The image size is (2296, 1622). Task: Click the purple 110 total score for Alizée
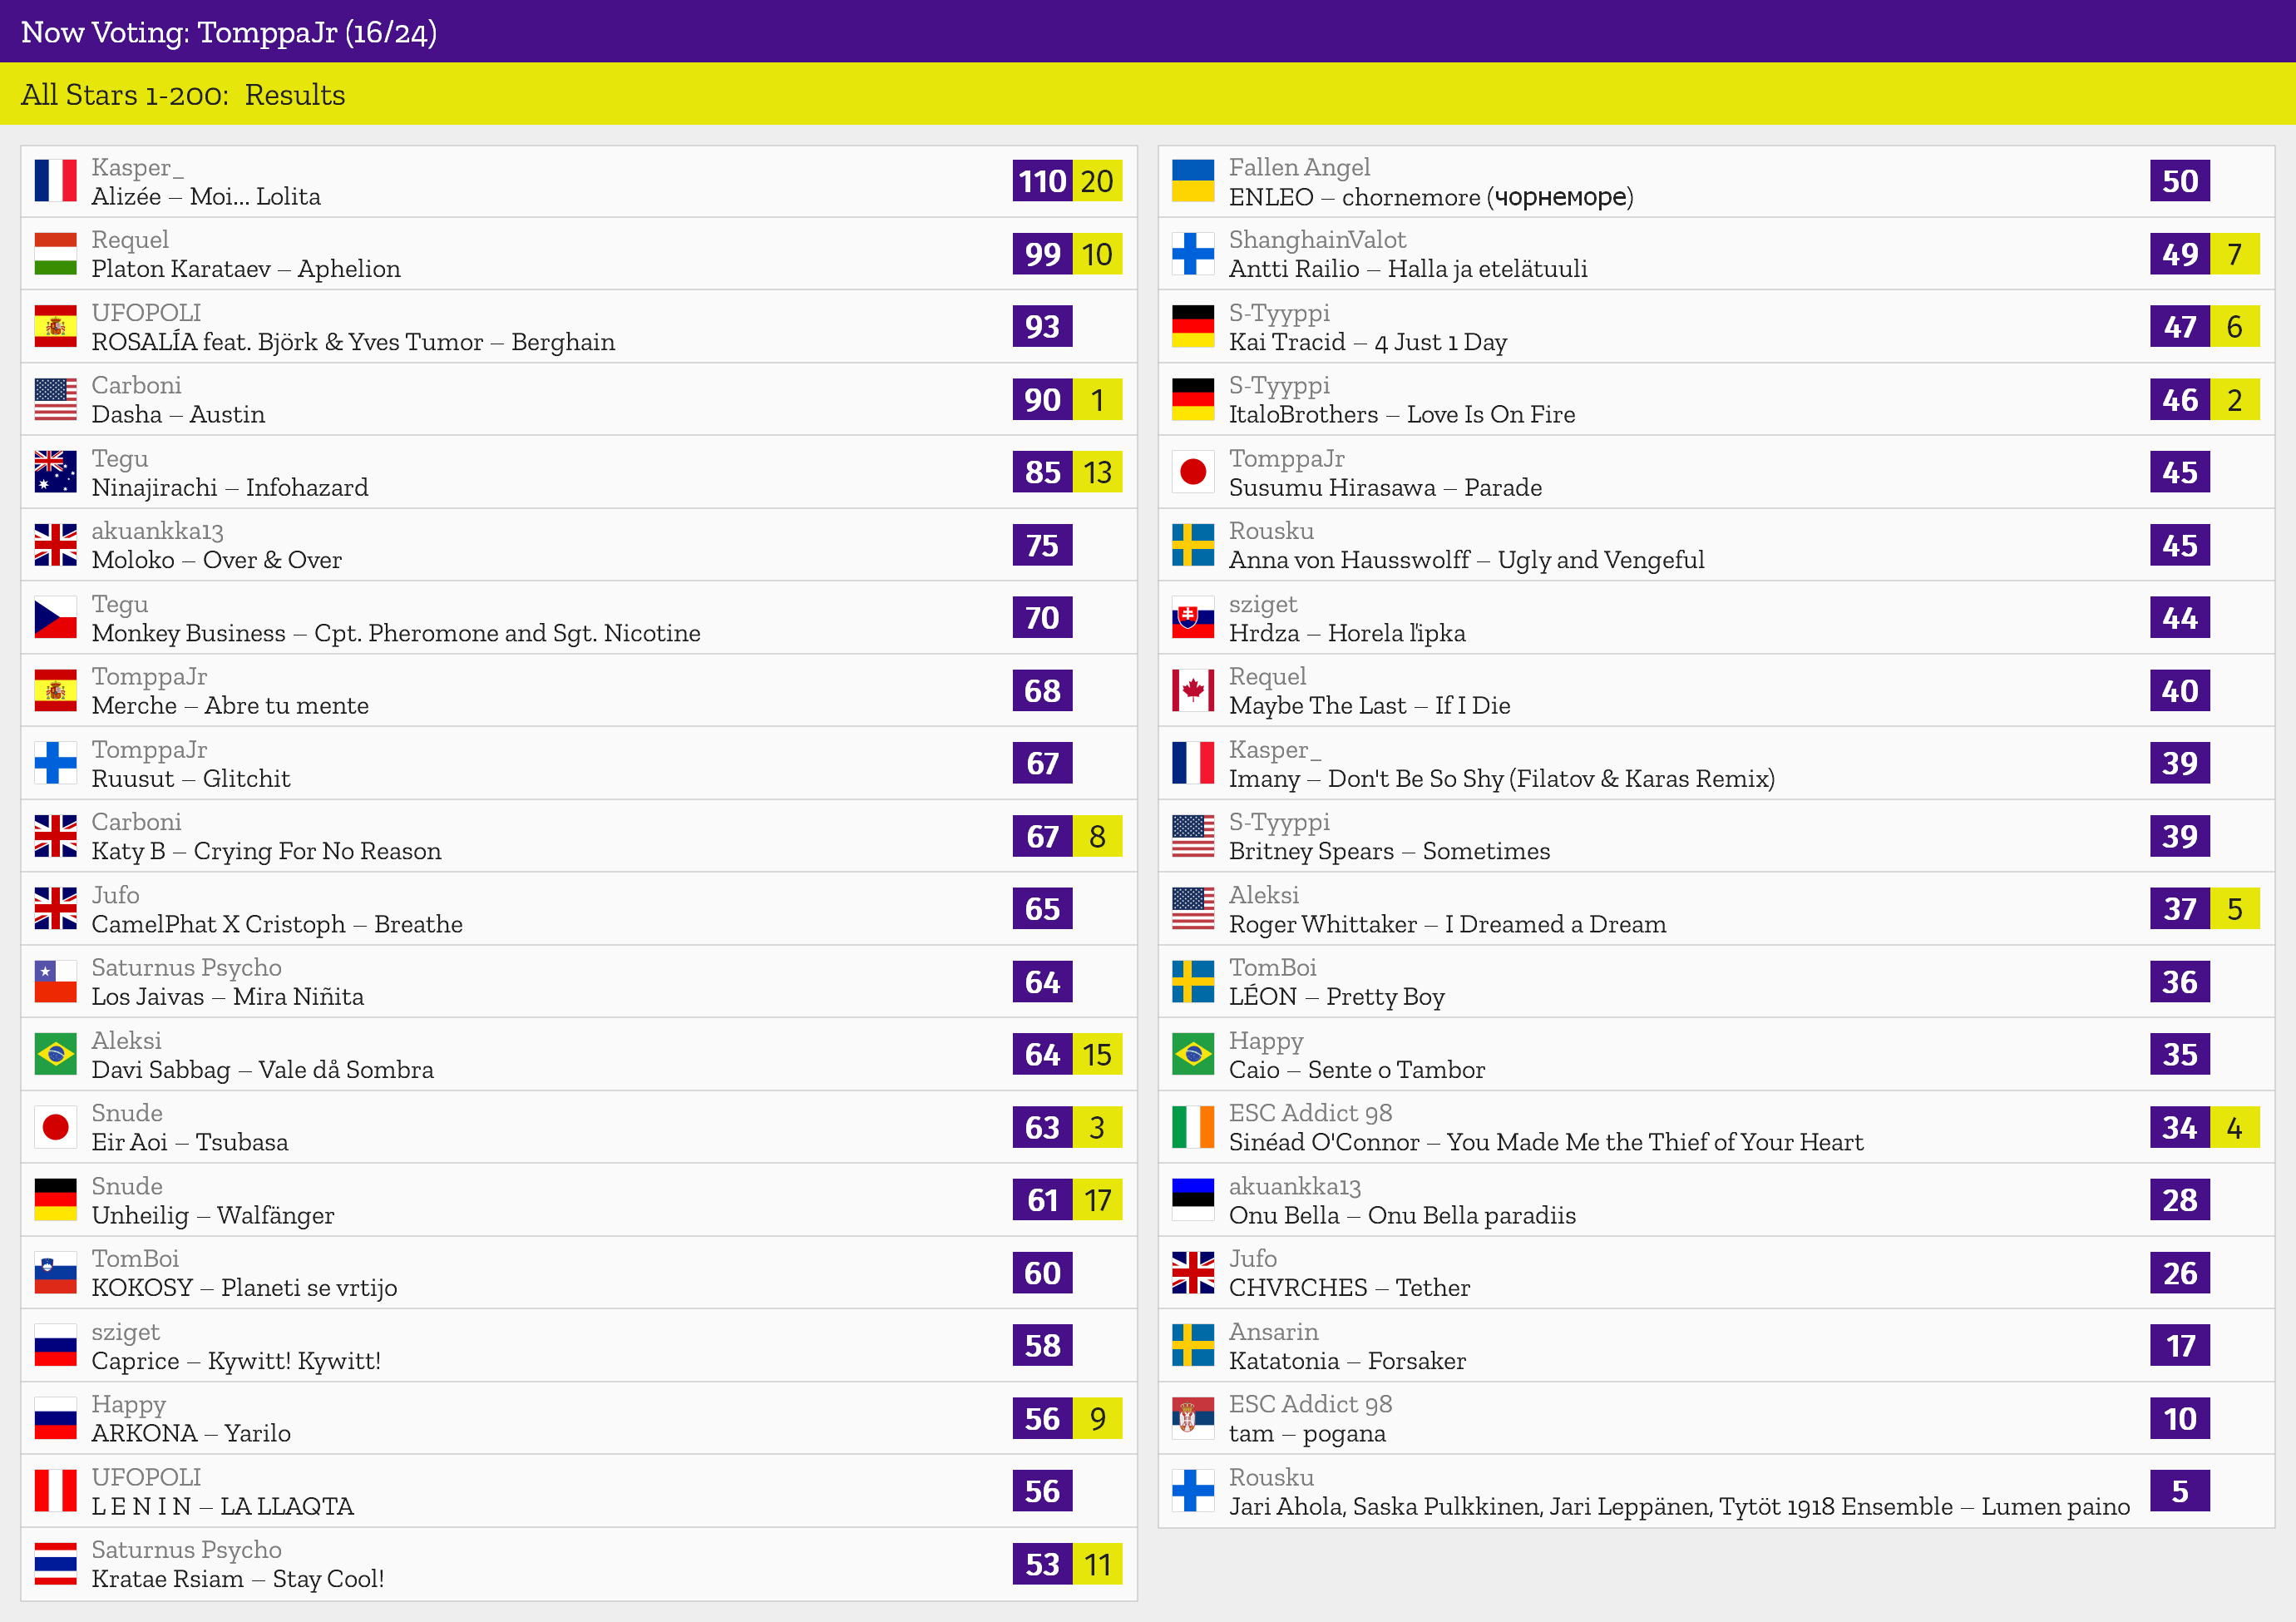click(1043, 181)
